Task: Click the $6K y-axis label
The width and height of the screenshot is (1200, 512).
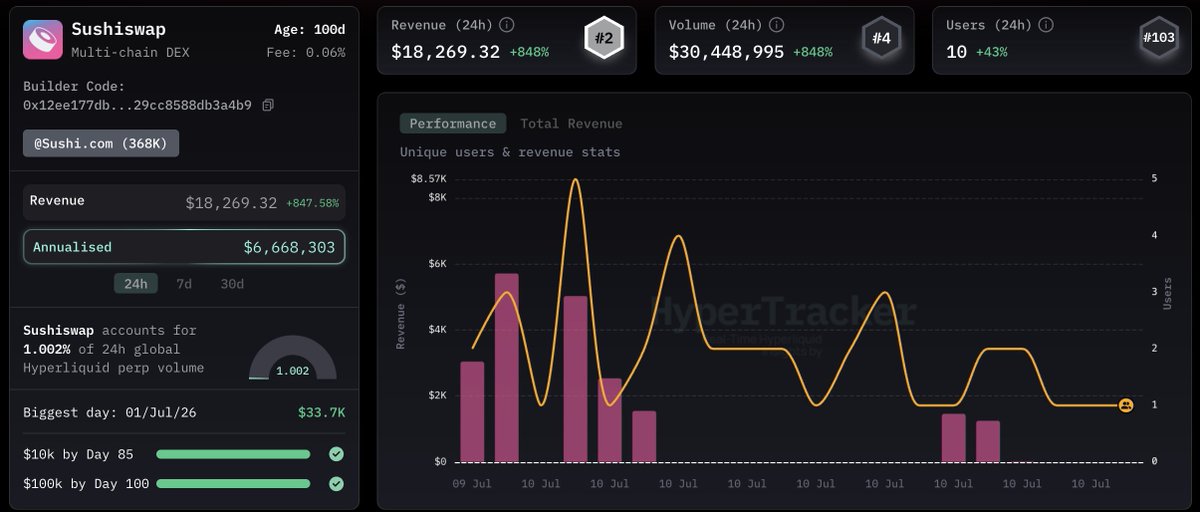Action: 439,264
